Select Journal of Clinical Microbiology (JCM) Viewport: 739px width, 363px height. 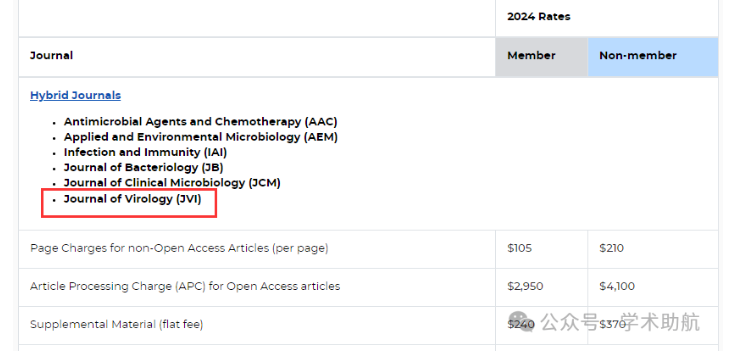(x=172, y=182)
